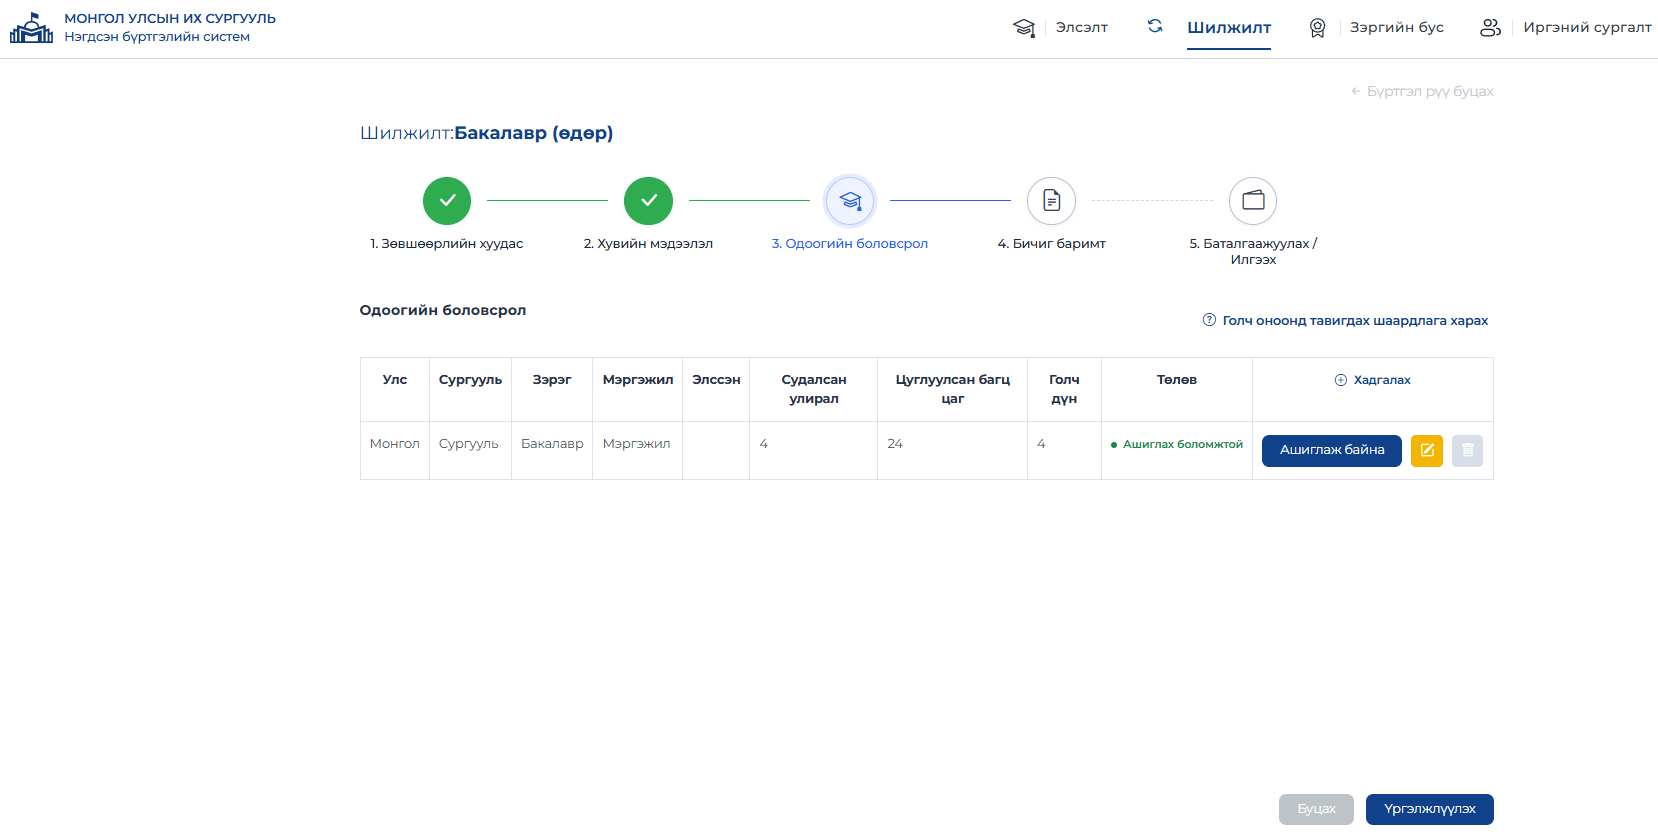Click the green checkmark for step 1
1658x840 pixels.
tap(447, 201)
